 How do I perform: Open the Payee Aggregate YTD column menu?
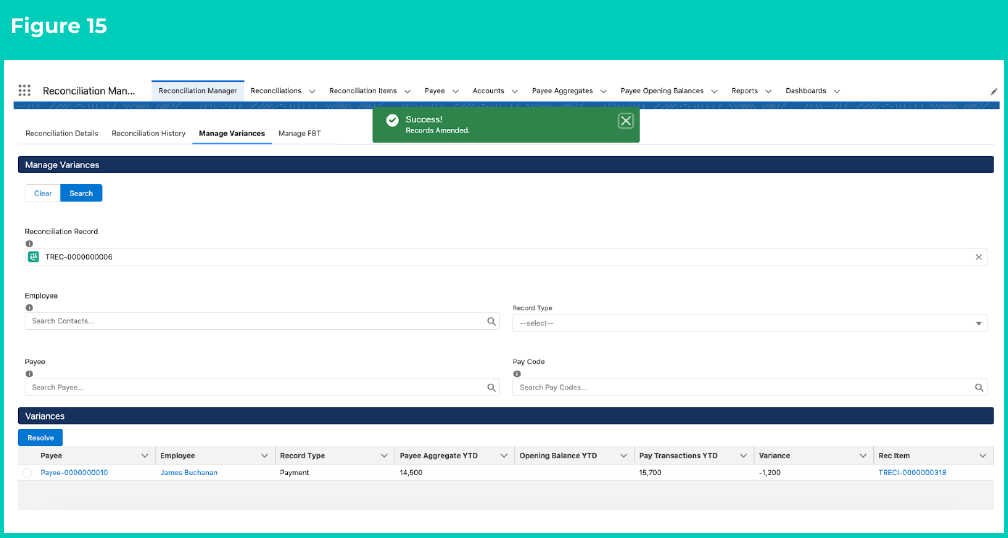[503, 456]
